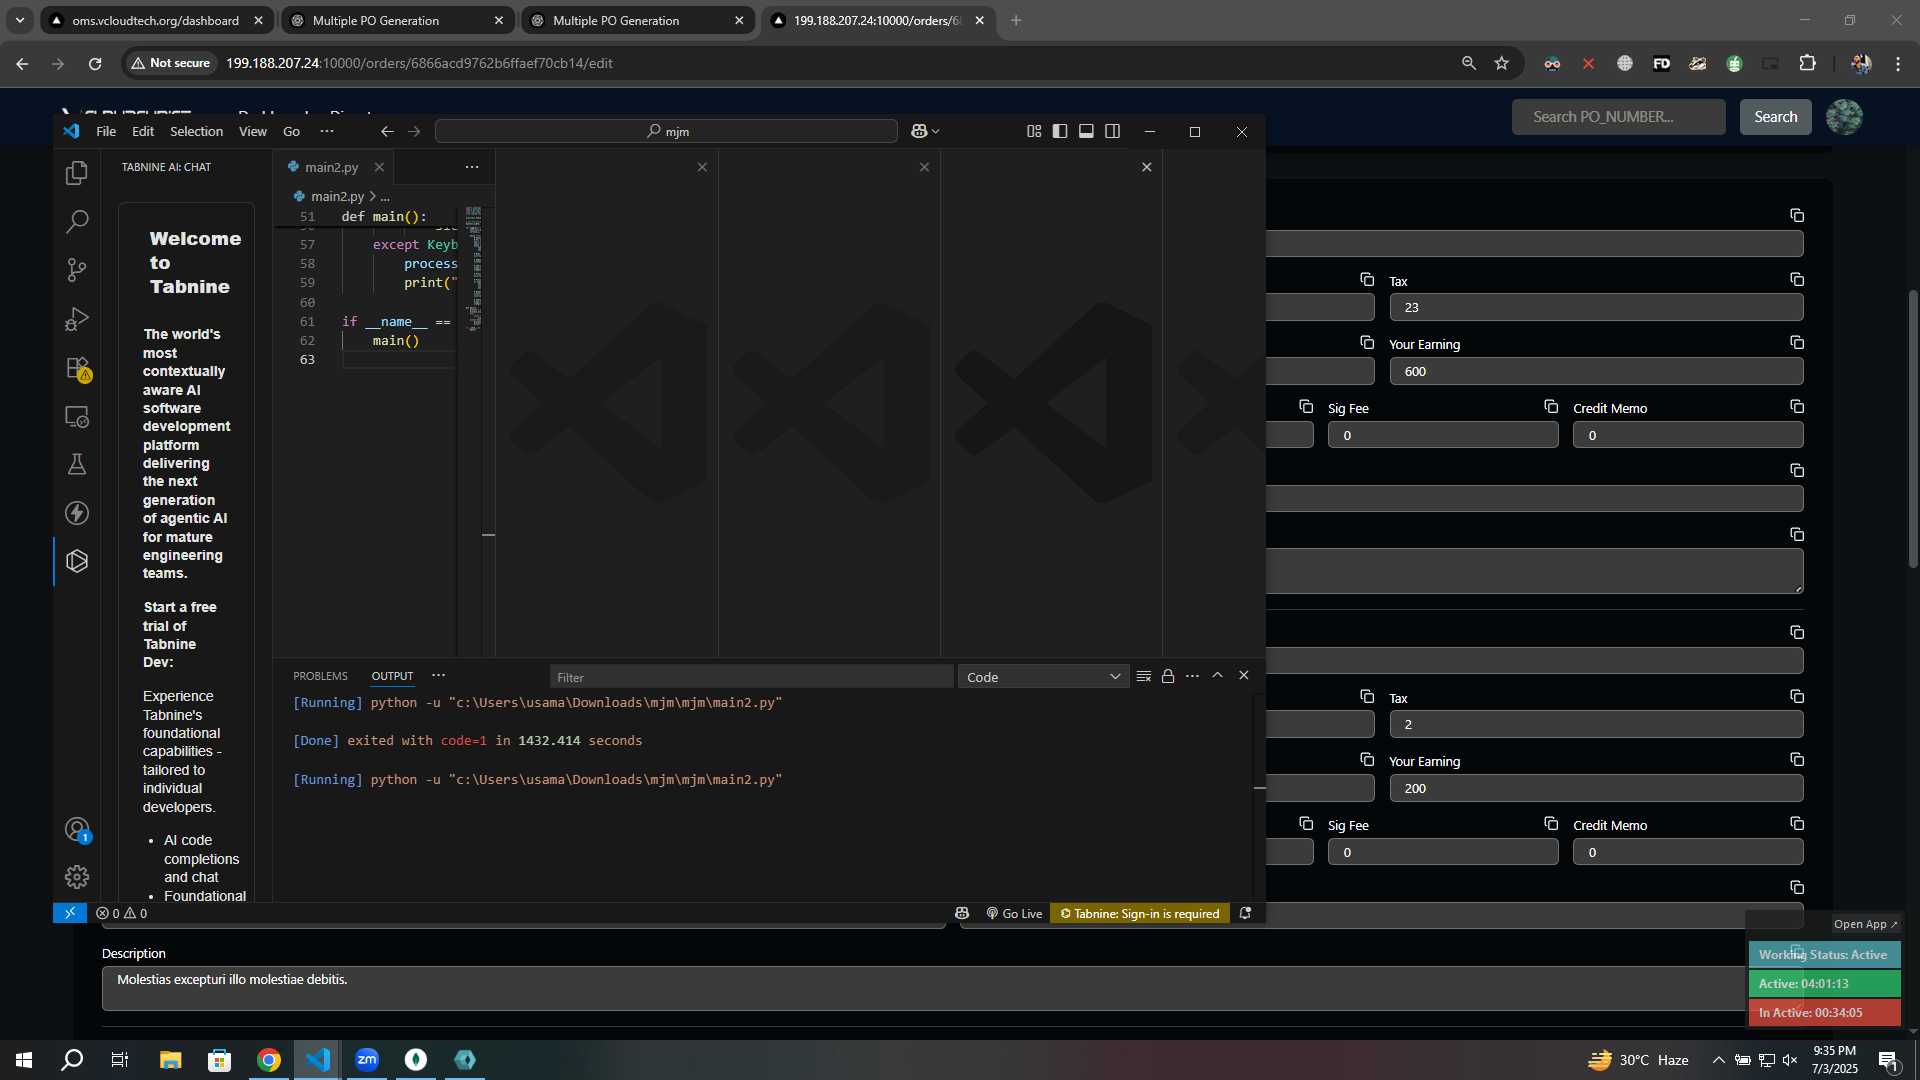Copy the Your Earning 600 value
Viewport: 1920px width, 1080px height.
[1797, 342]
